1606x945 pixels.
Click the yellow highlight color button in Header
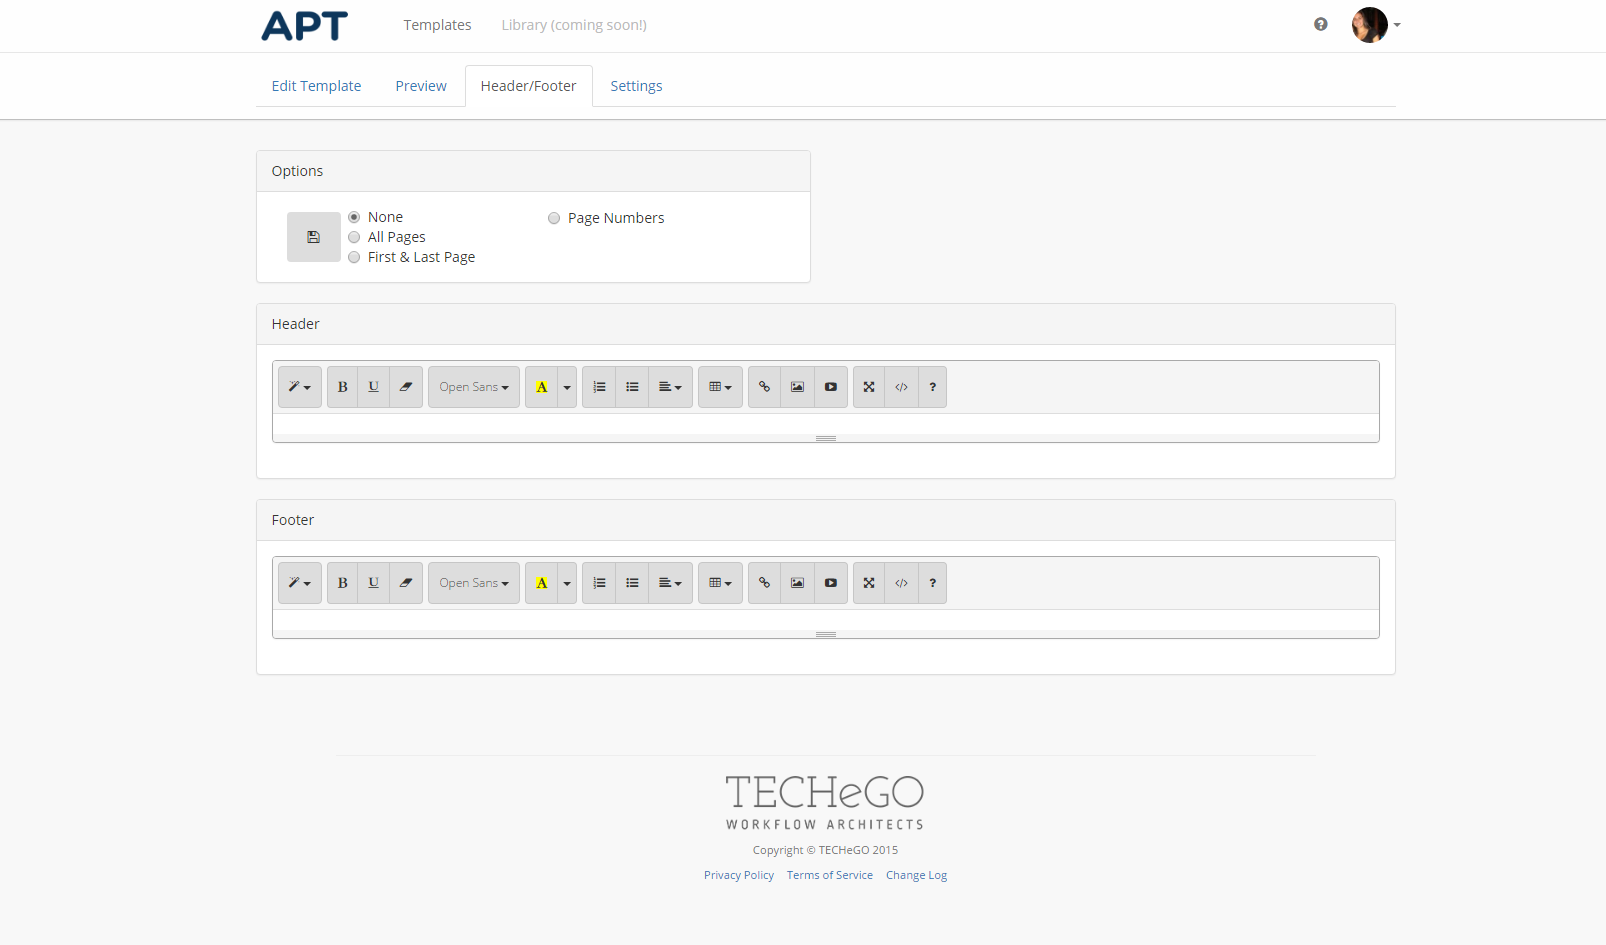click(541, 387)
